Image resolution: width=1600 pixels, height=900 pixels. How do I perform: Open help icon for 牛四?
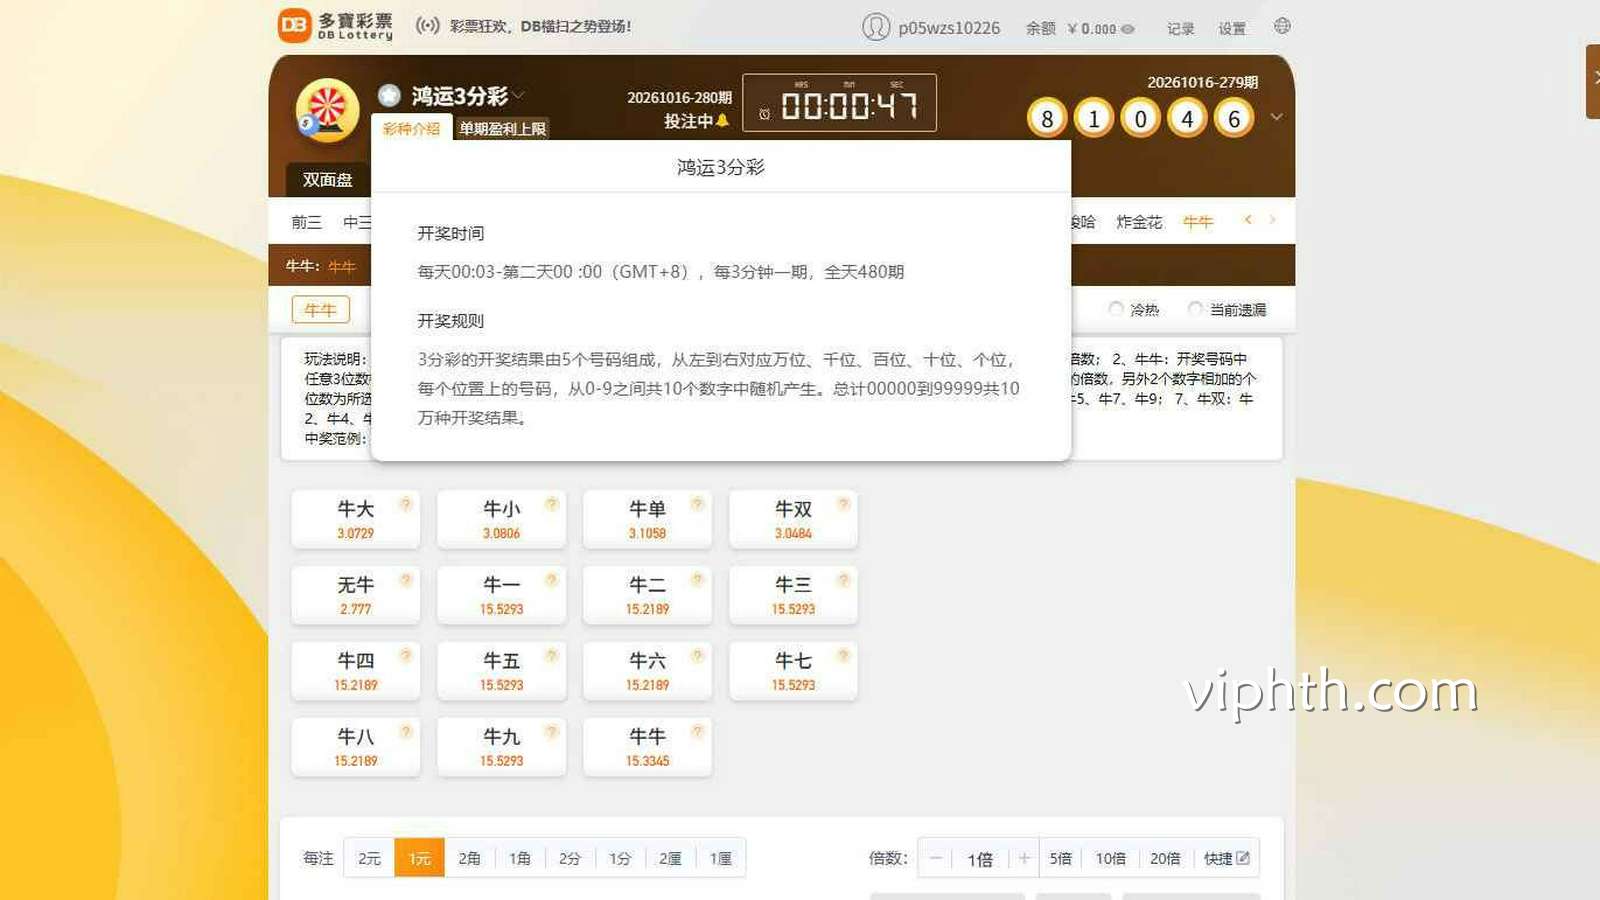405,656
